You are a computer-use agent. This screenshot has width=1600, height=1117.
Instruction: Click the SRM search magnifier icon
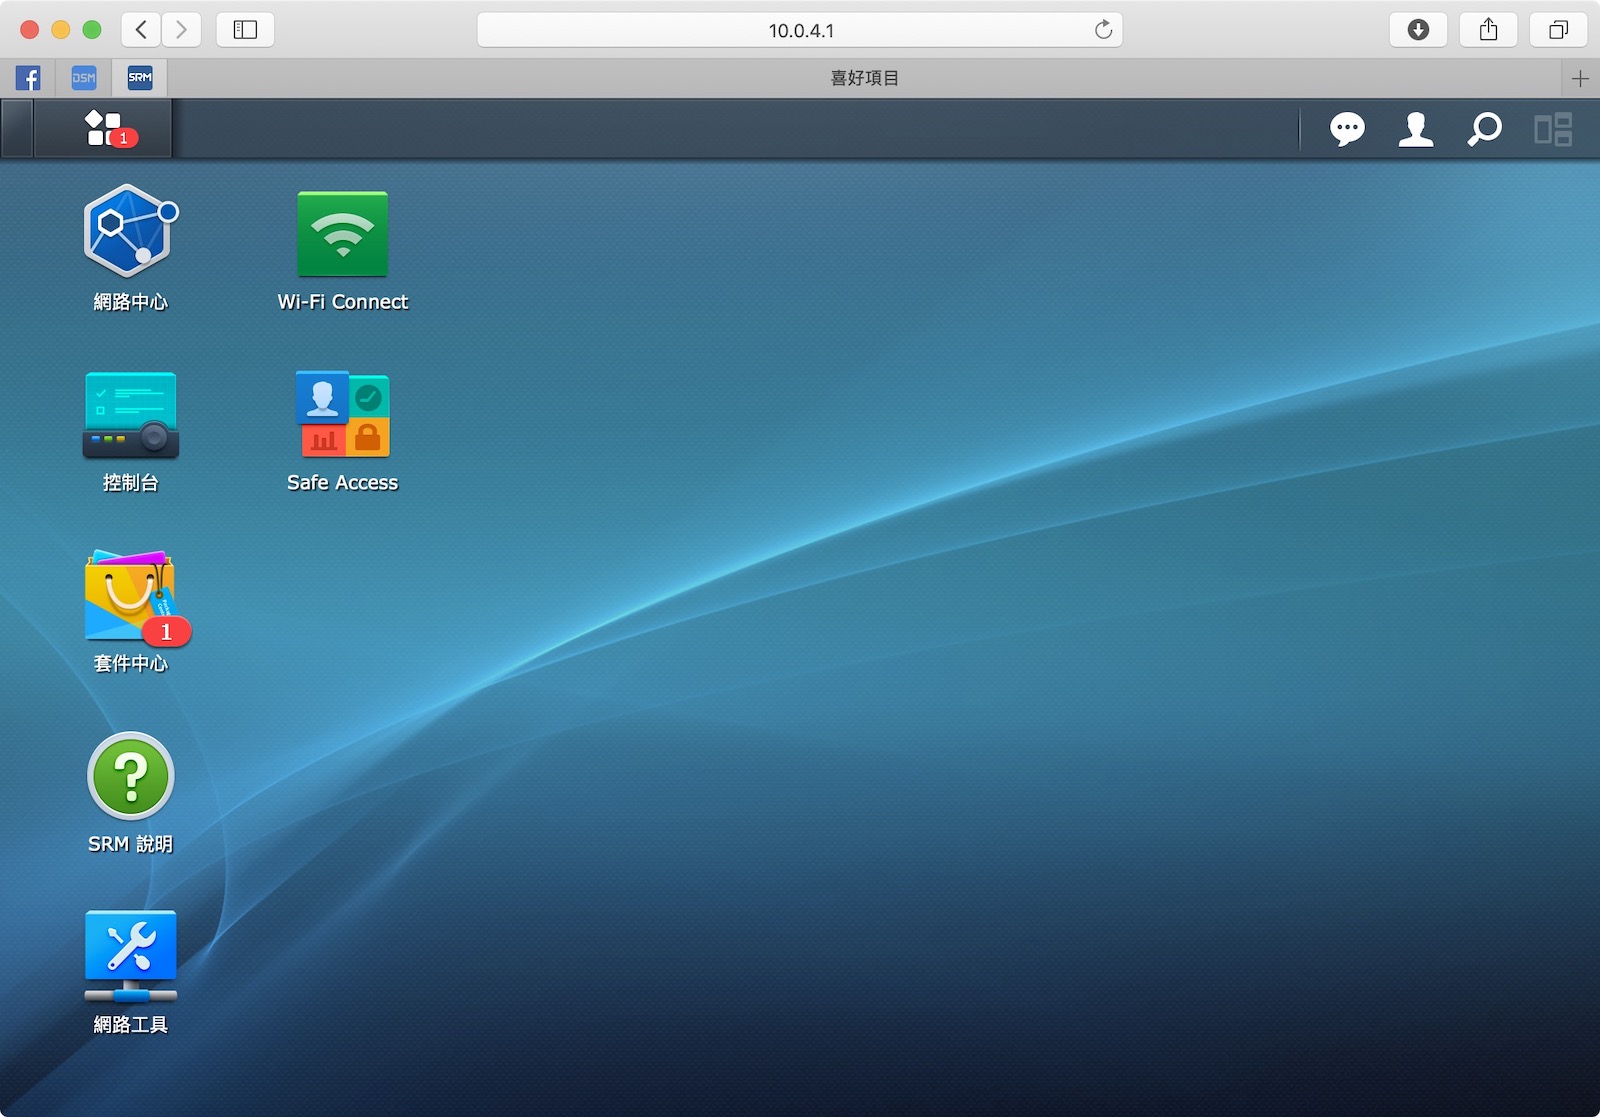pos(1484,129)
